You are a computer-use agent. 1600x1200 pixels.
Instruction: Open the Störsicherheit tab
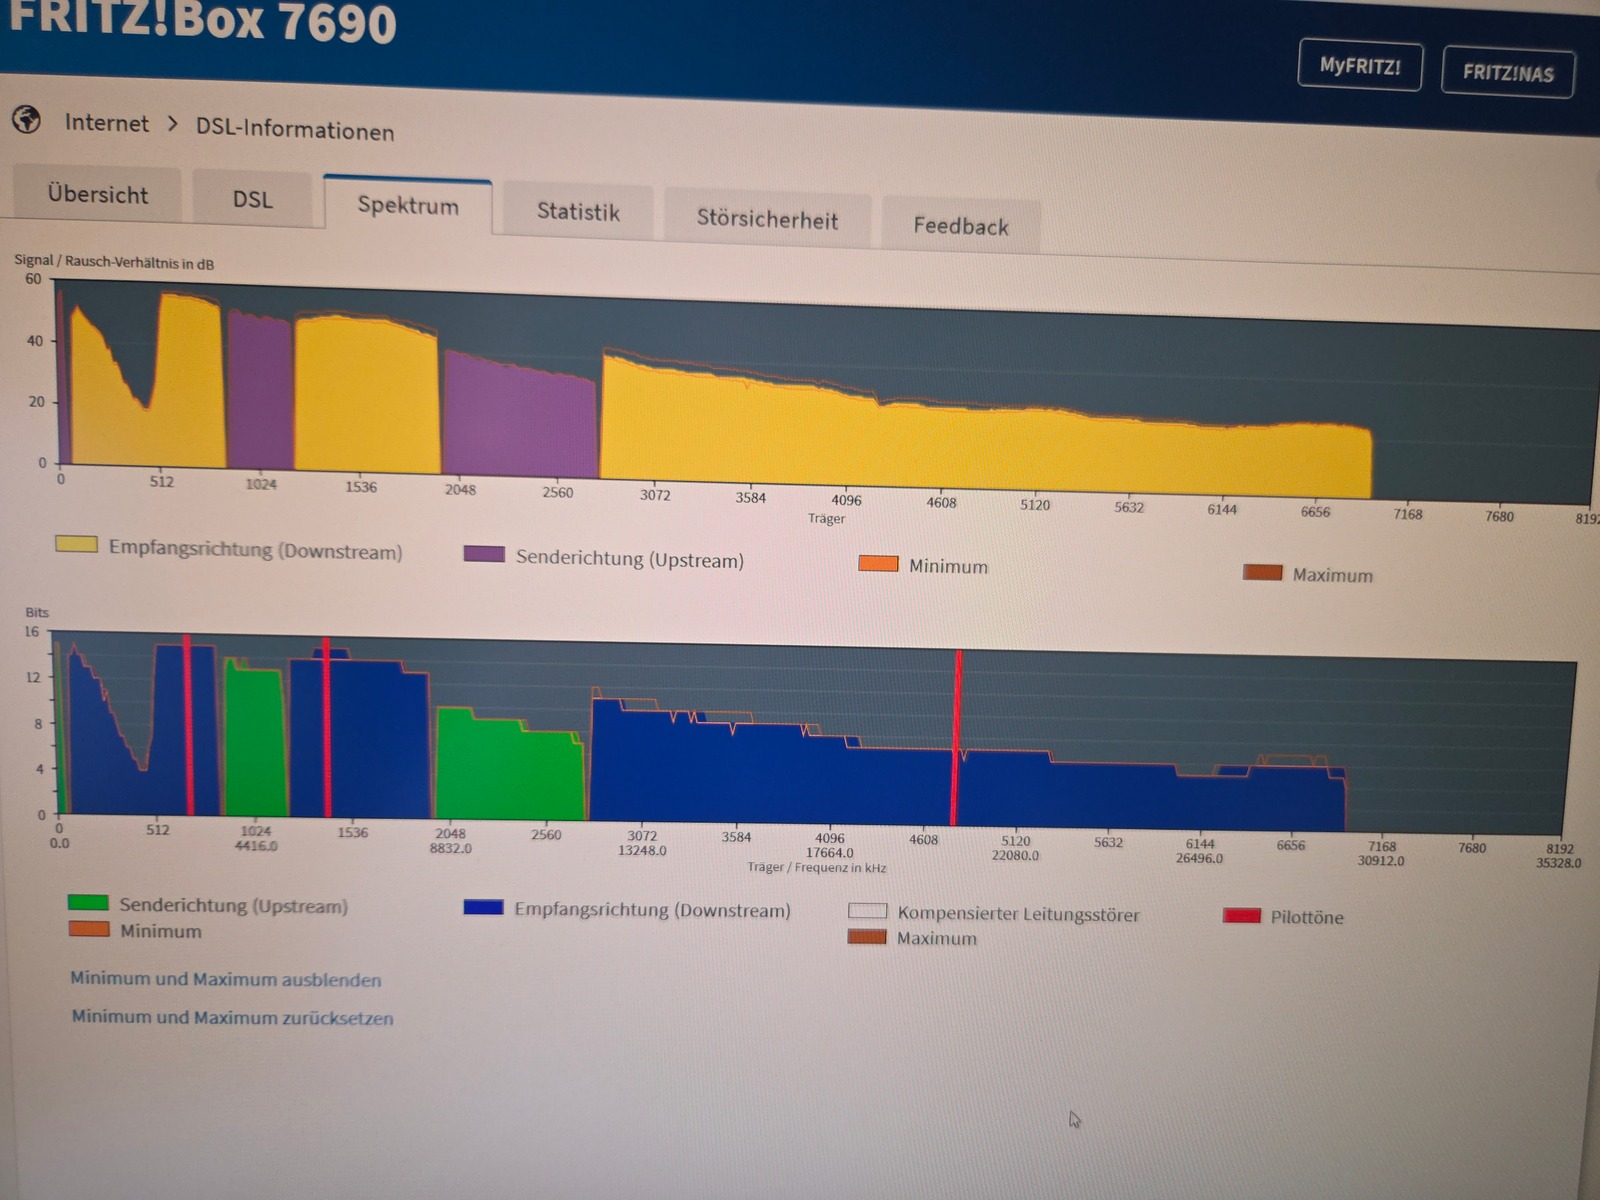pyautogui.click(x=767, y=220)
